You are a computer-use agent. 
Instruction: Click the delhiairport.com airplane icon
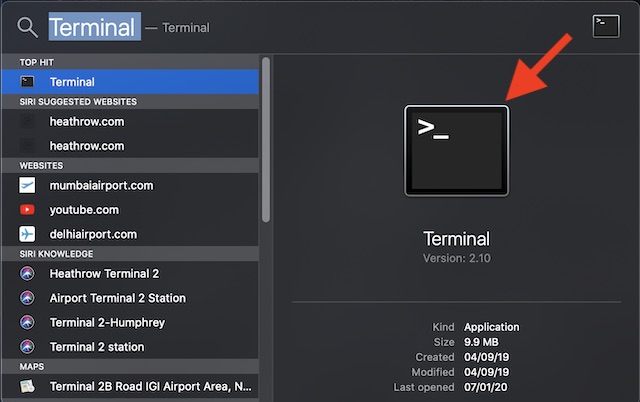point(27,234)
